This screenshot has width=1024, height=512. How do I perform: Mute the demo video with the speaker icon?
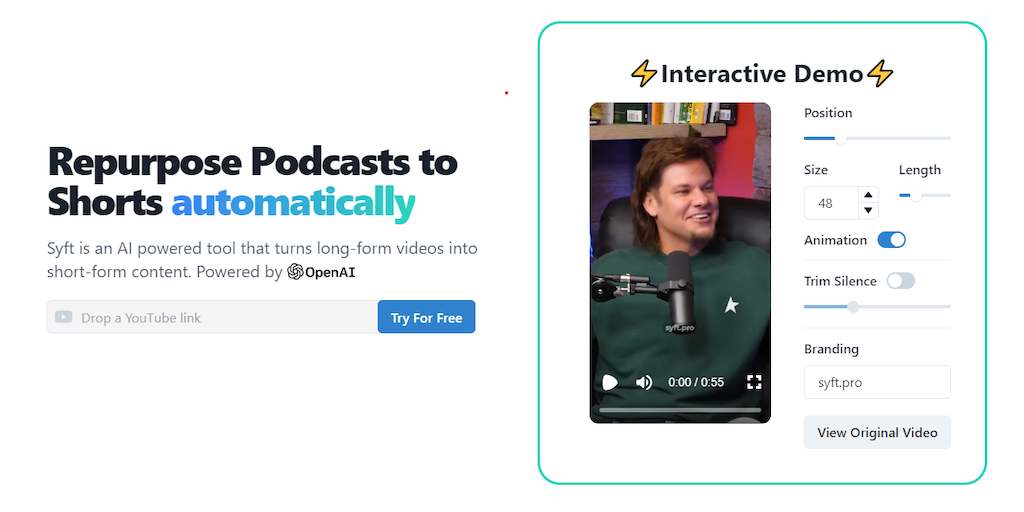click(x=644, y=382)
